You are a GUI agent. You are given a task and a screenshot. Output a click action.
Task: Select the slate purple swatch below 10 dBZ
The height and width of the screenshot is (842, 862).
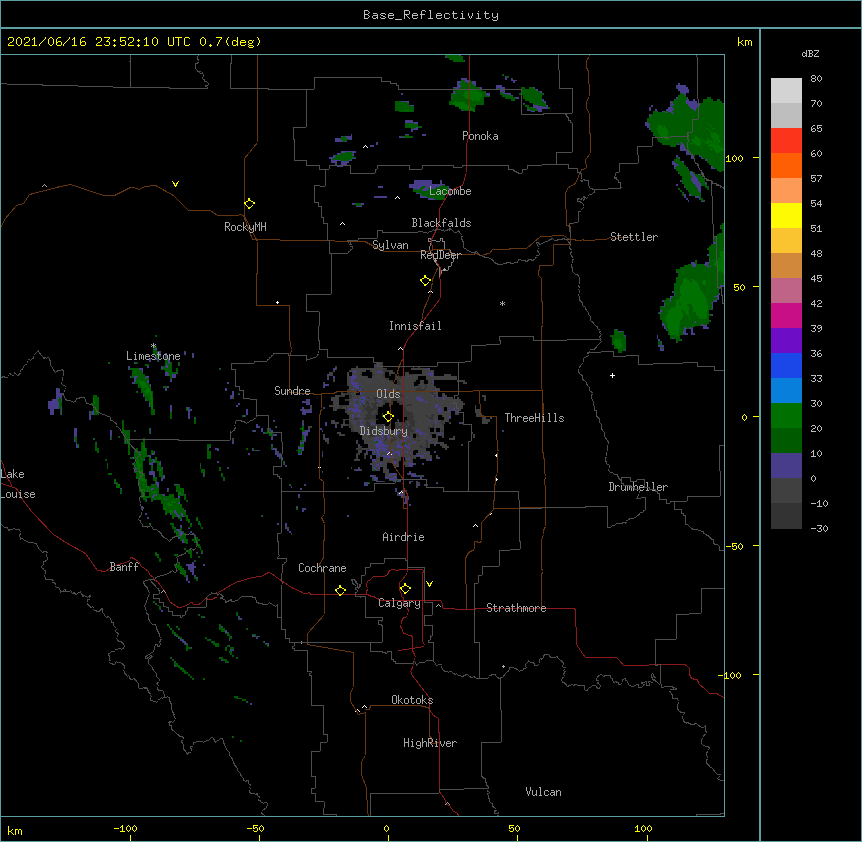(786, 466)
